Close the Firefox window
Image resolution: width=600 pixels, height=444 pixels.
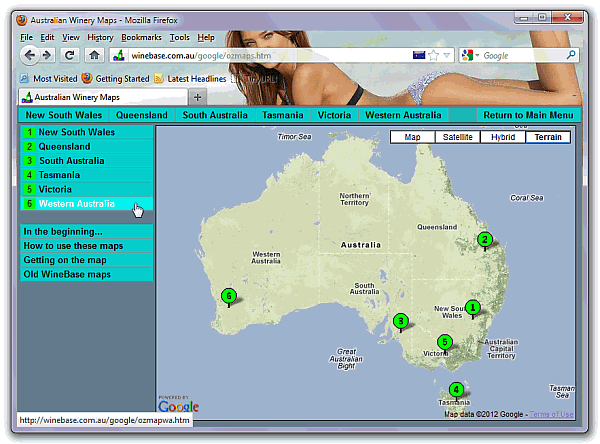(x=567, y=17)
